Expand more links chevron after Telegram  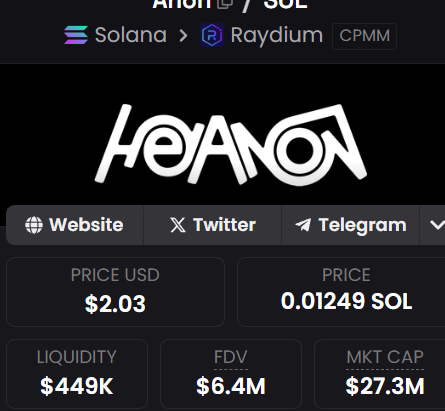tap(437, 225)
